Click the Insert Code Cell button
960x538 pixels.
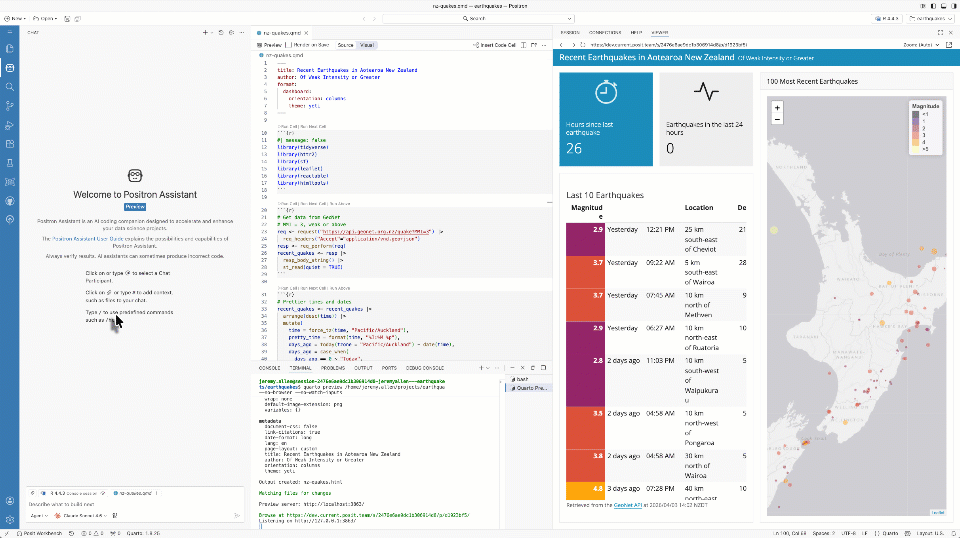tap(495, 45)
